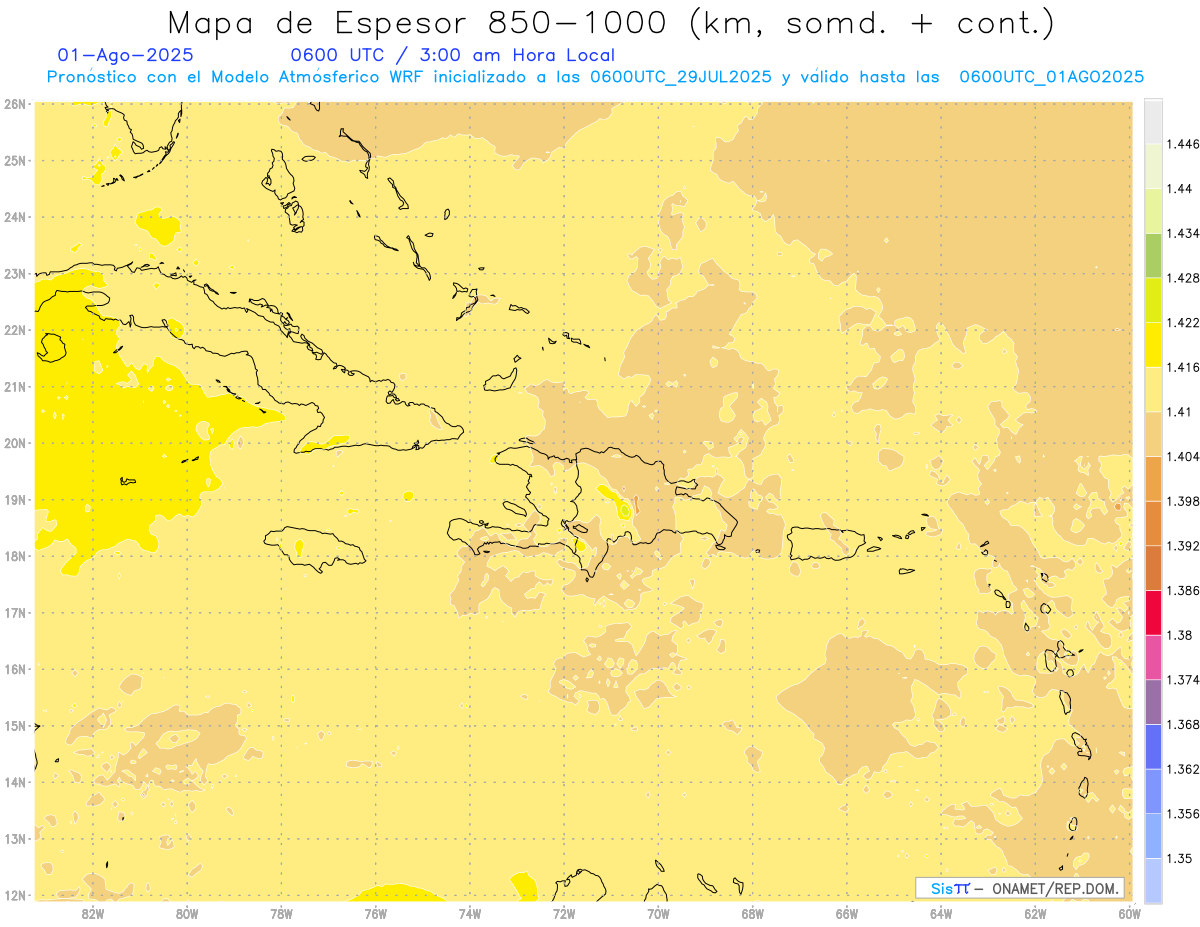
Task: Select the 60W longitude label
Action: (x=1130, y=913)
